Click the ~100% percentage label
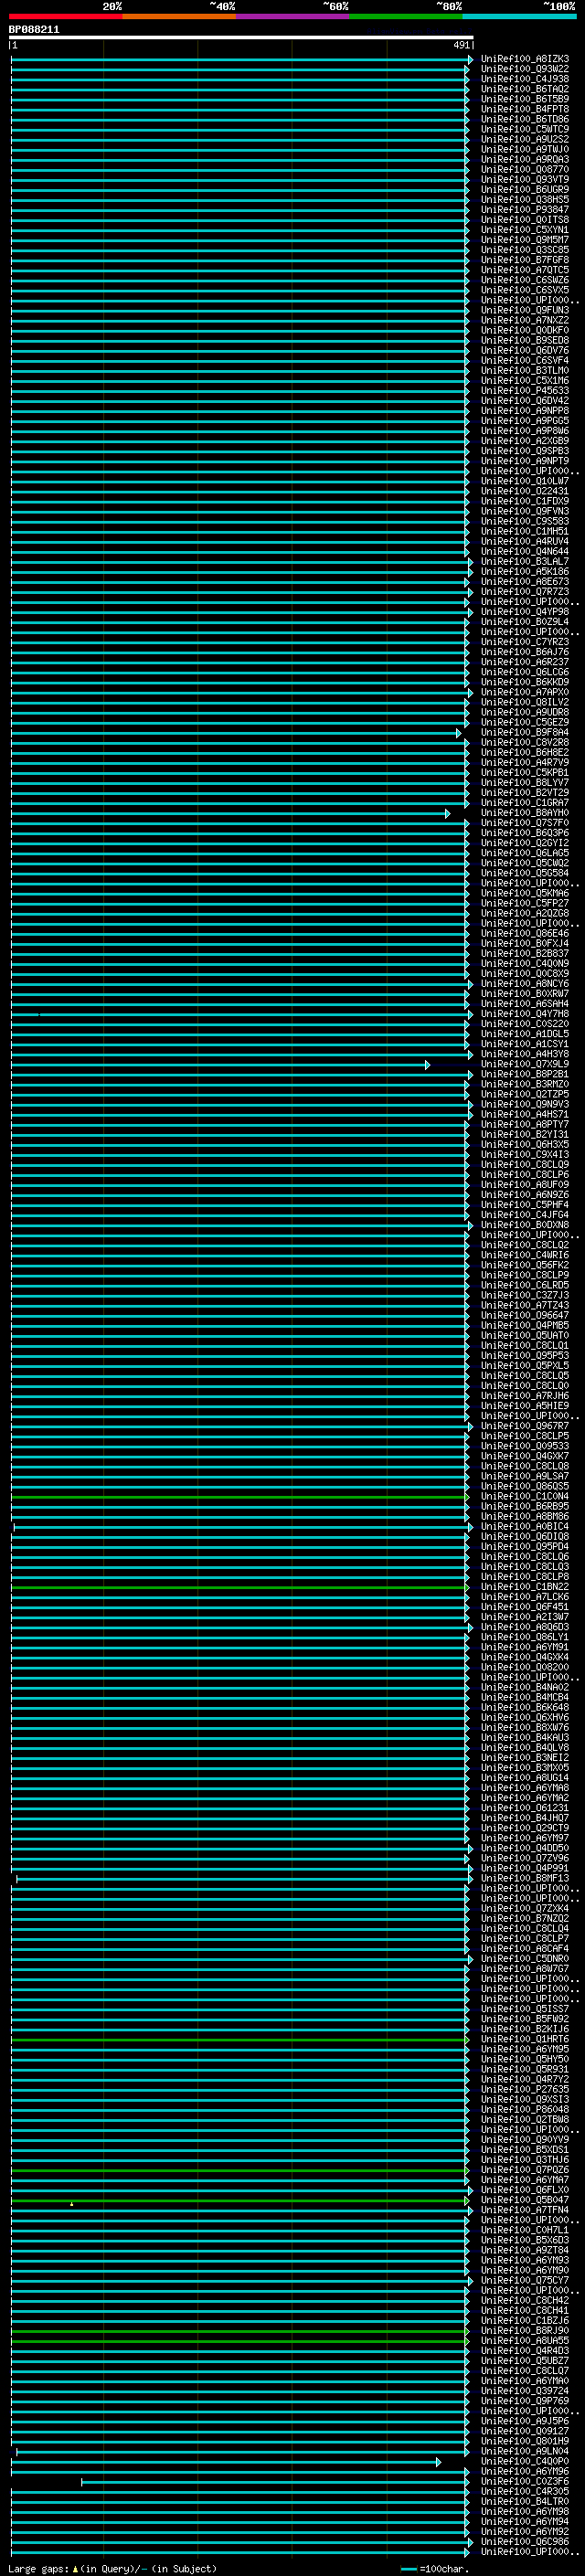 [560, 6]
